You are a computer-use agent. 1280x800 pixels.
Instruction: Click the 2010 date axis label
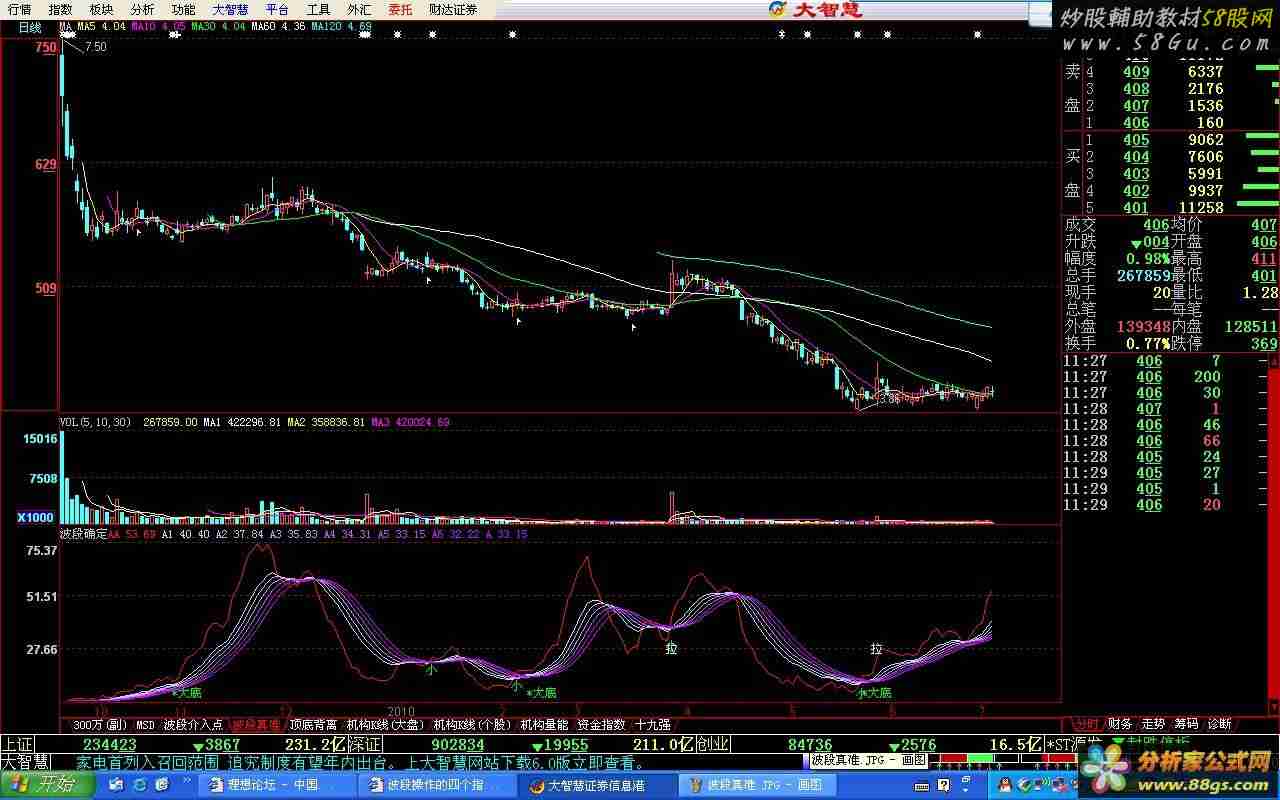tap(401, 709)
